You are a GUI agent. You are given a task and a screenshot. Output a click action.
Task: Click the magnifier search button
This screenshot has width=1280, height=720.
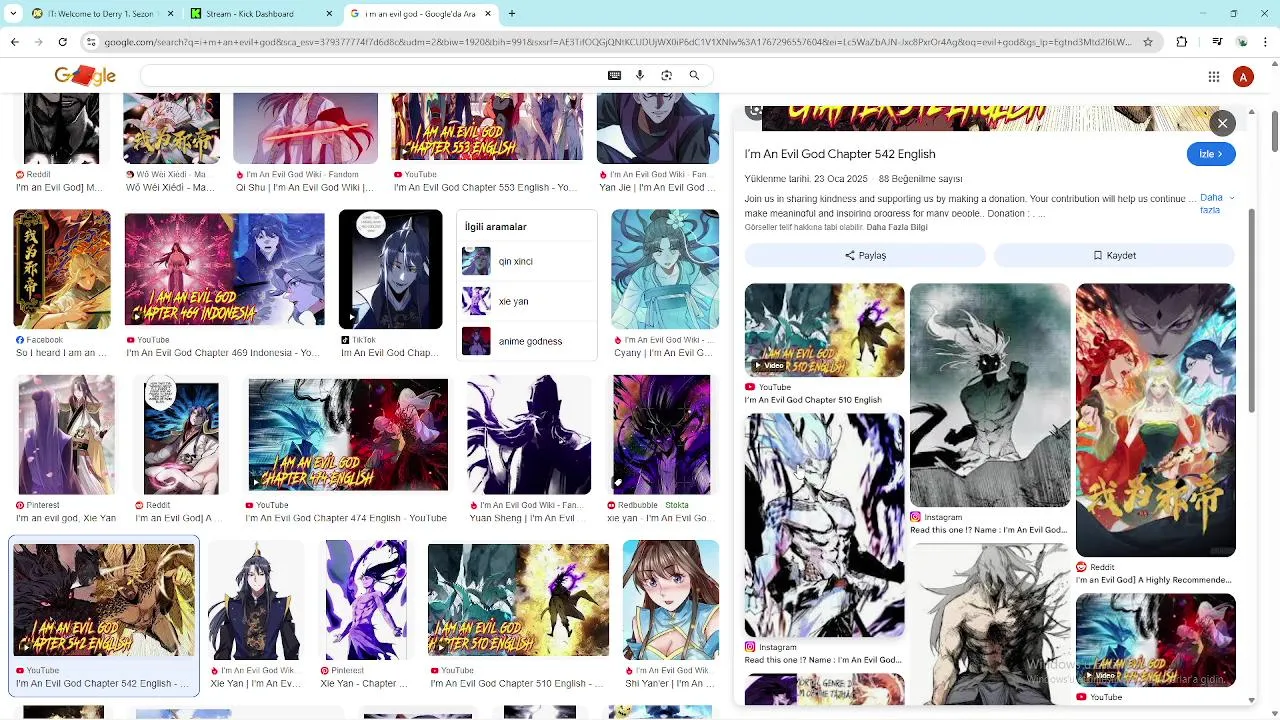pyautogui.click(x=694, y=75)
